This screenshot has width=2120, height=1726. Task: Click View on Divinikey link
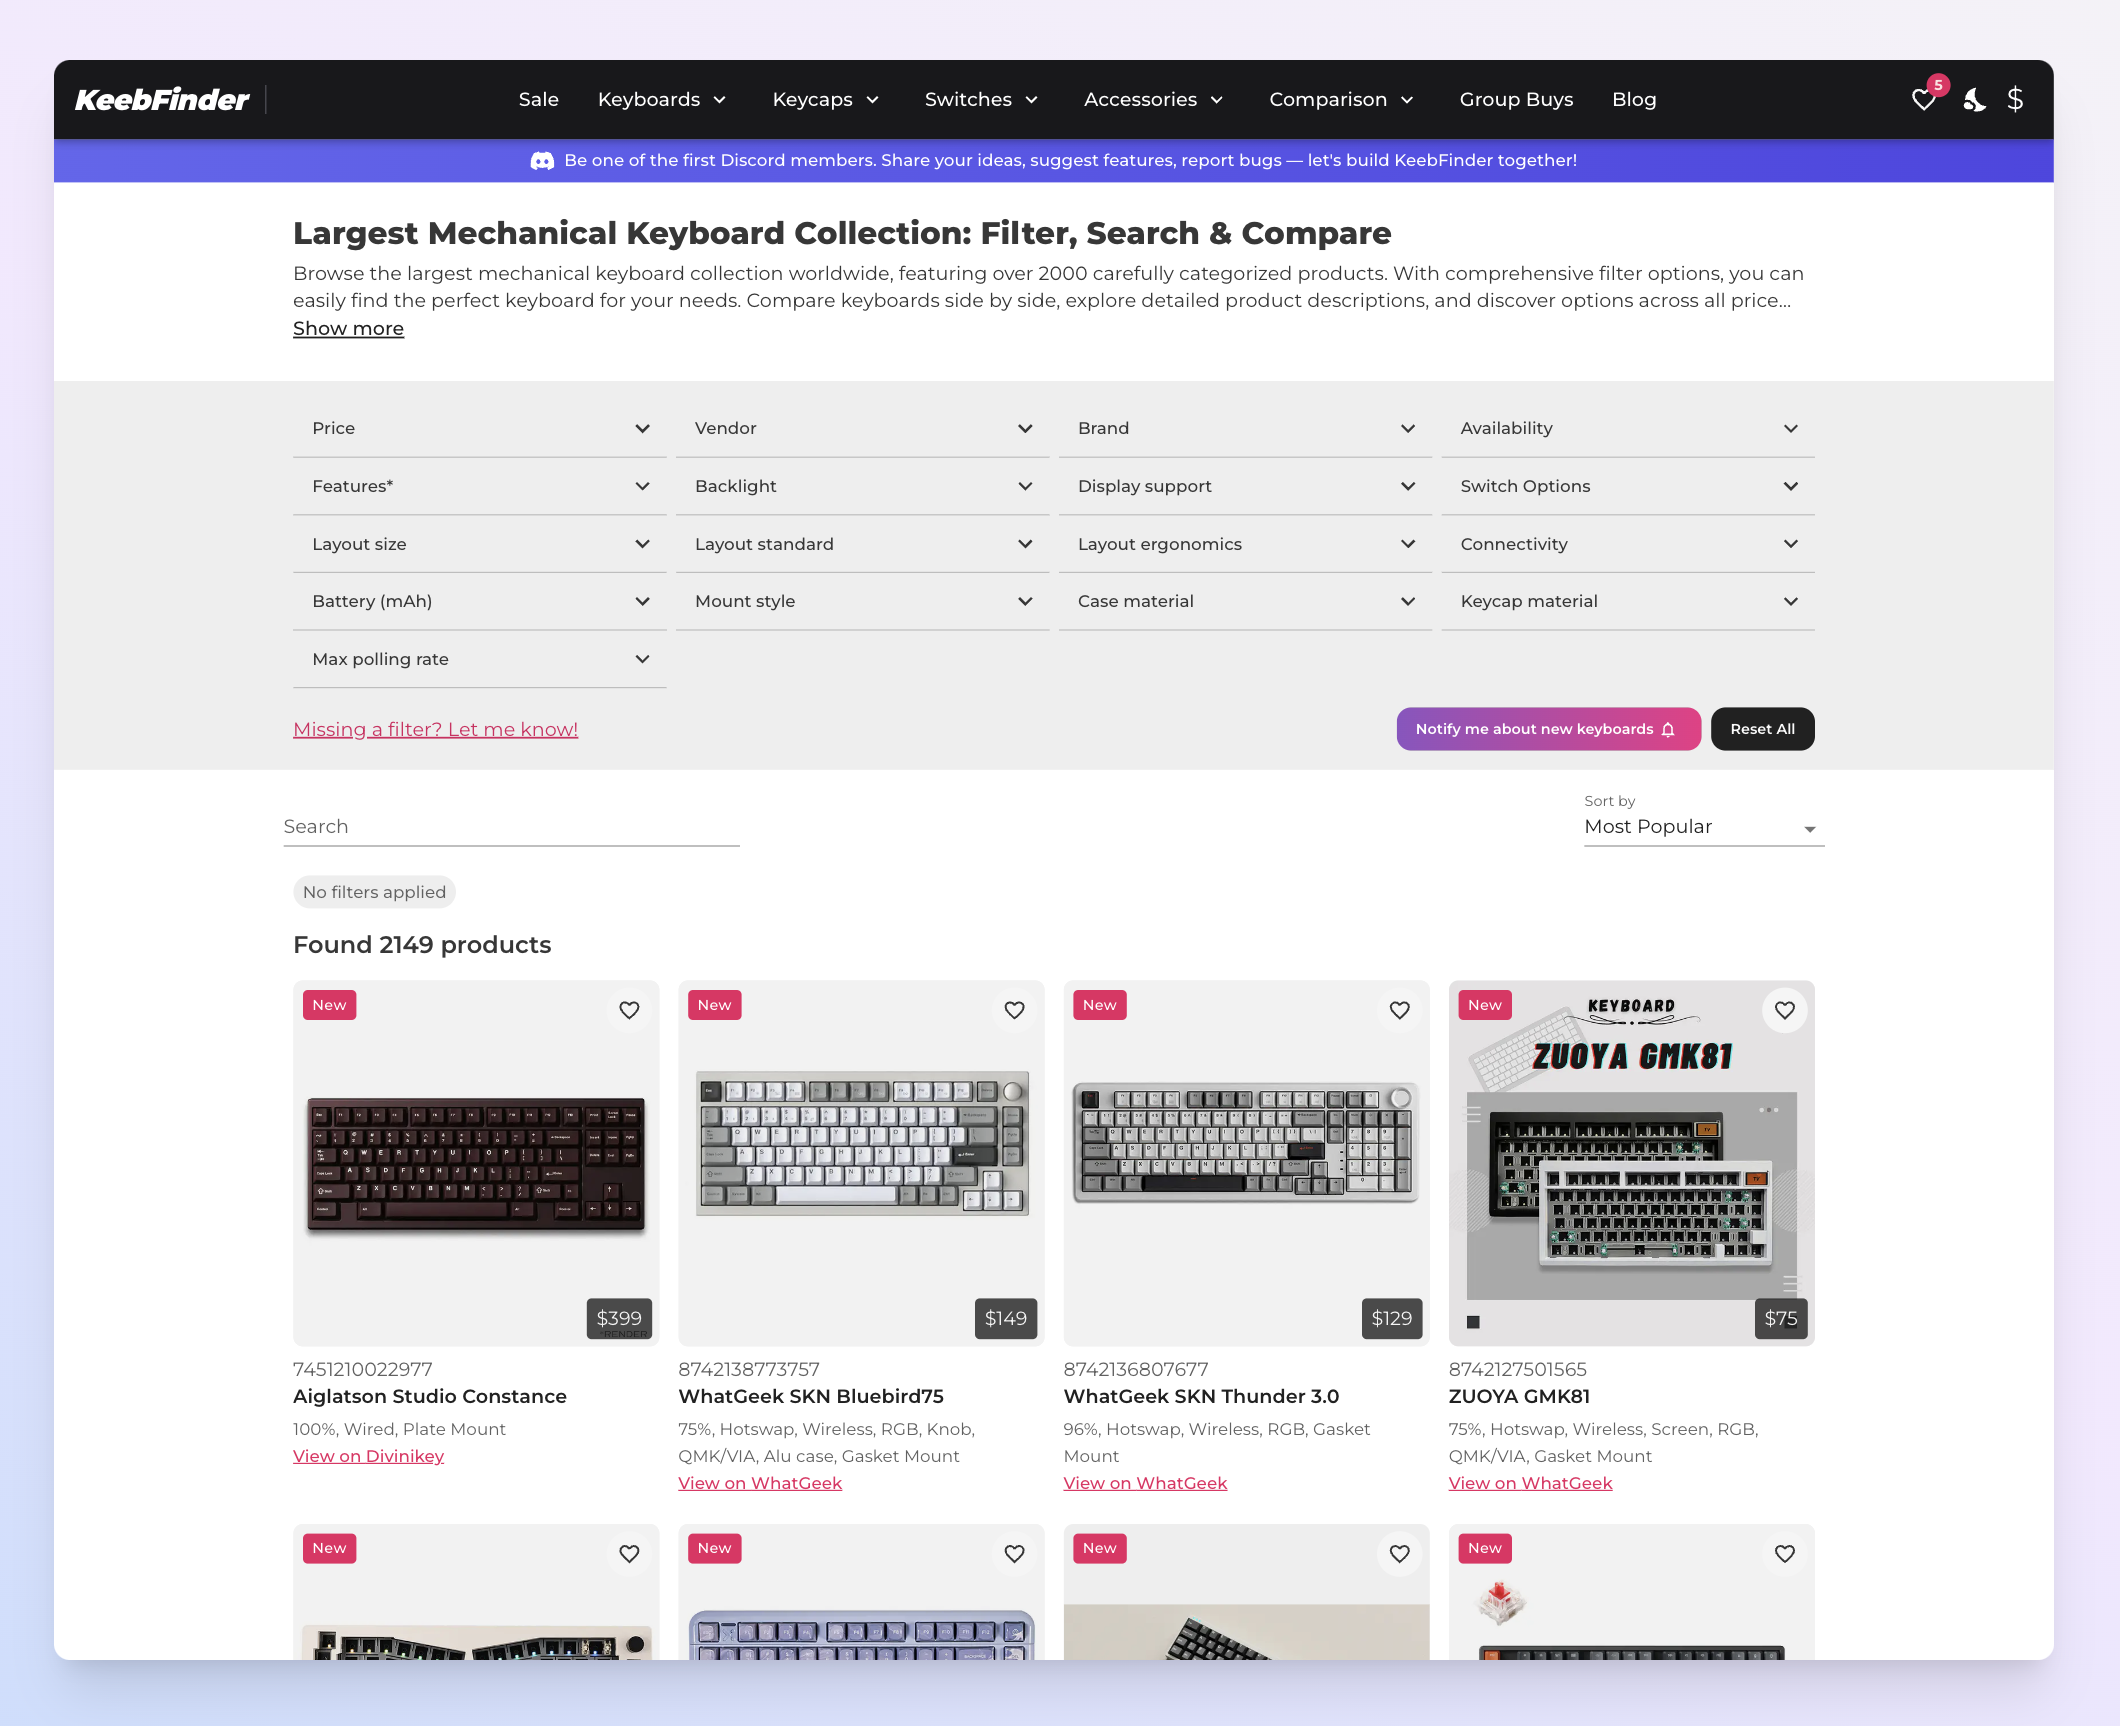coord(368,1456)
